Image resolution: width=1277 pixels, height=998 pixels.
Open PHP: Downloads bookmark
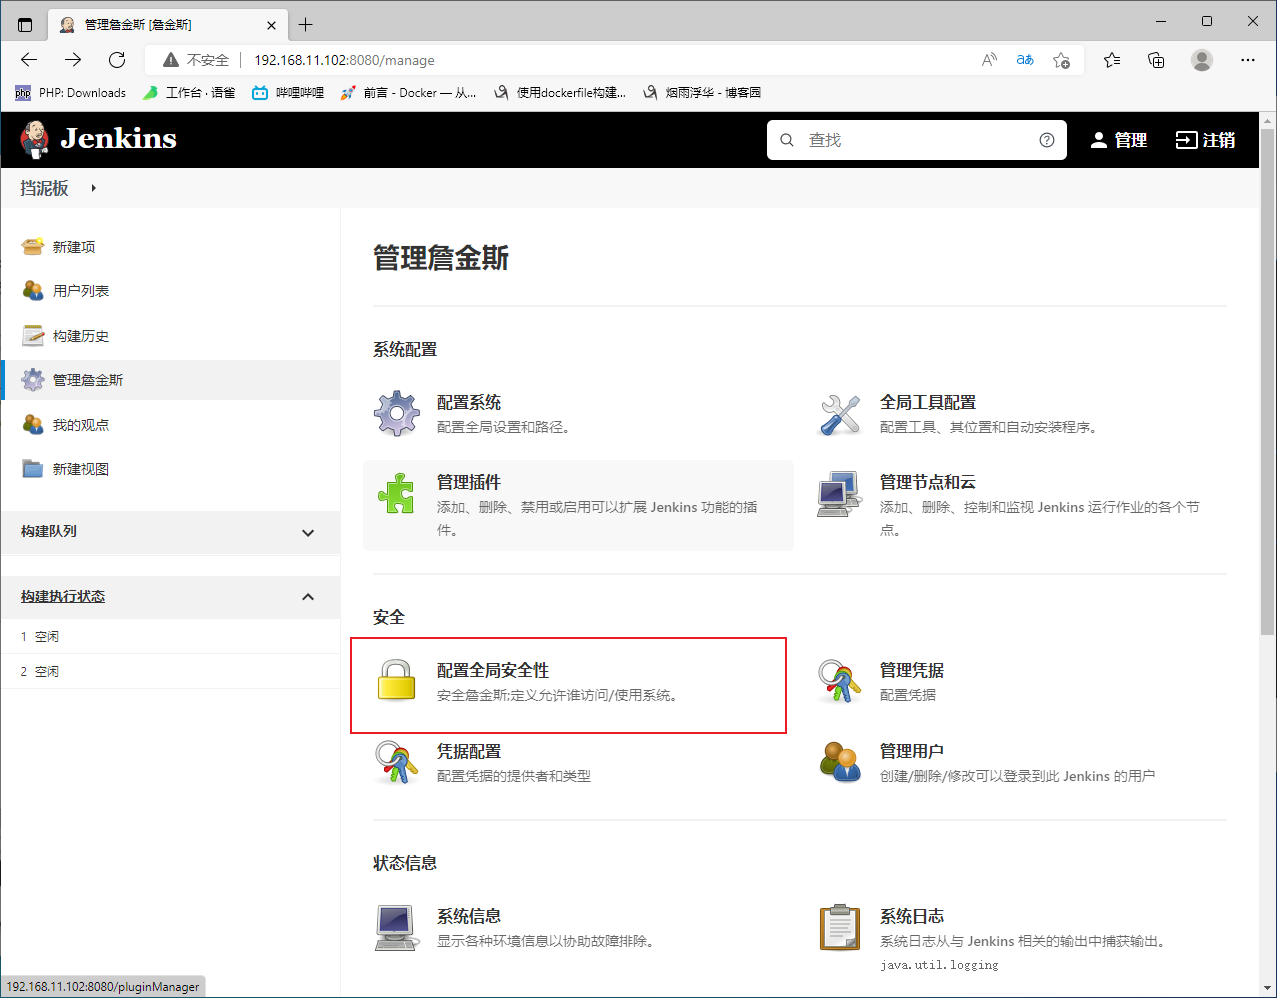coord(70,92)
